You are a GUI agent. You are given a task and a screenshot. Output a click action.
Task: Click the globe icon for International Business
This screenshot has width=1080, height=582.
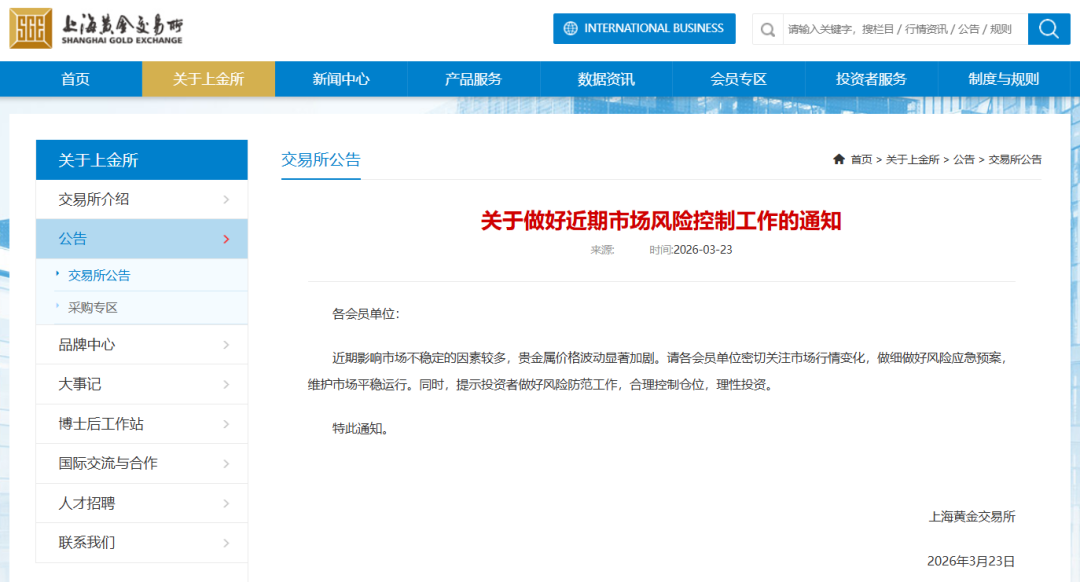(571, 29)
